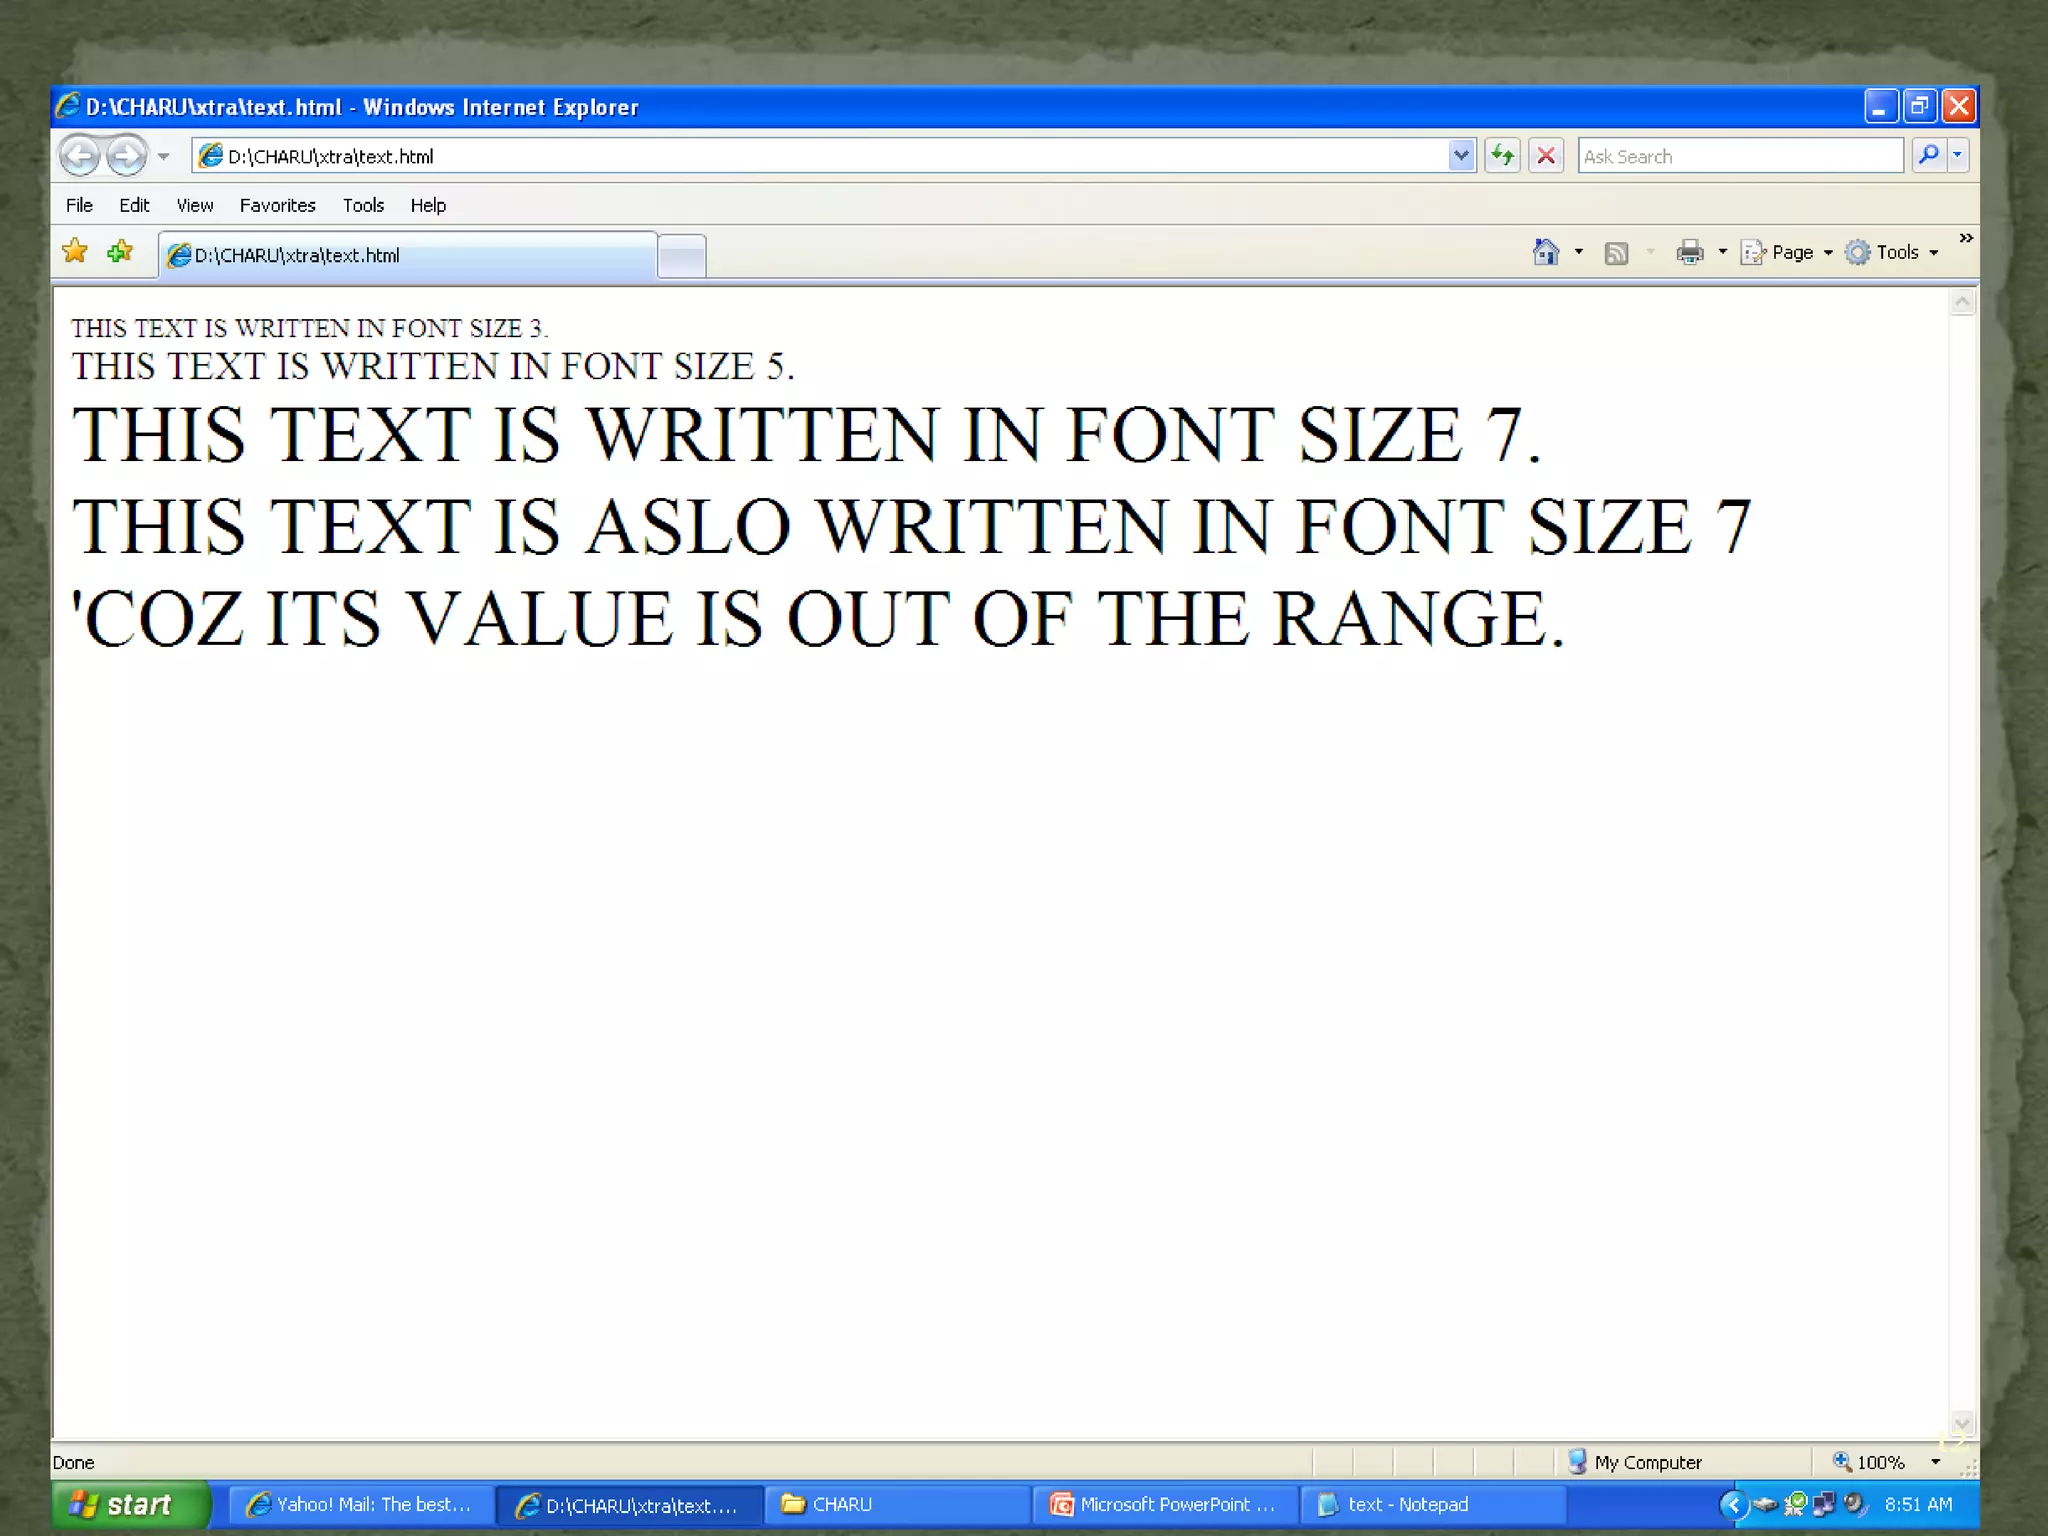Viewport: 2048px width, 1536px height.
Task: Expand the address bar history dropdown
Action: click(1461, 156)
